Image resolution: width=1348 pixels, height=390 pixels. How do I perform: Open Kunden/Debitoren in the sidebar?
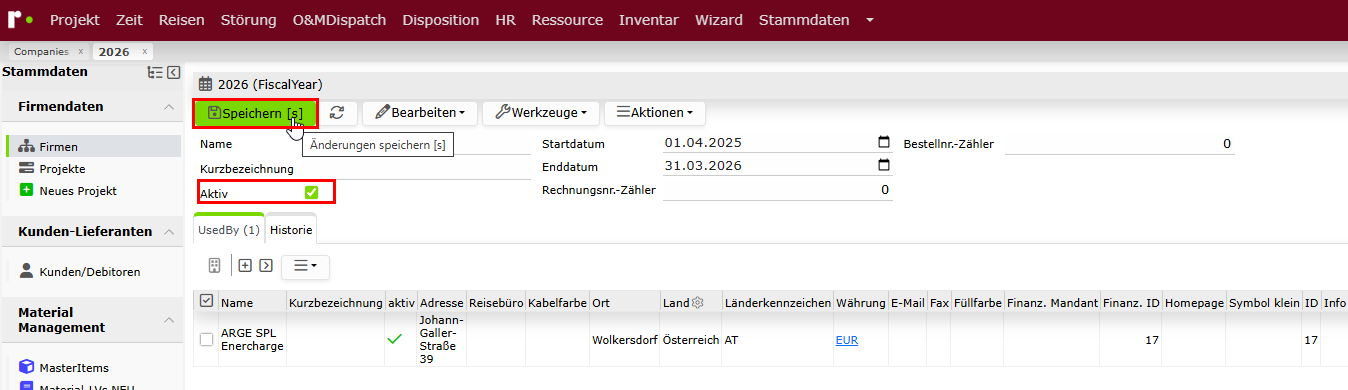click(x=90, y=272)
